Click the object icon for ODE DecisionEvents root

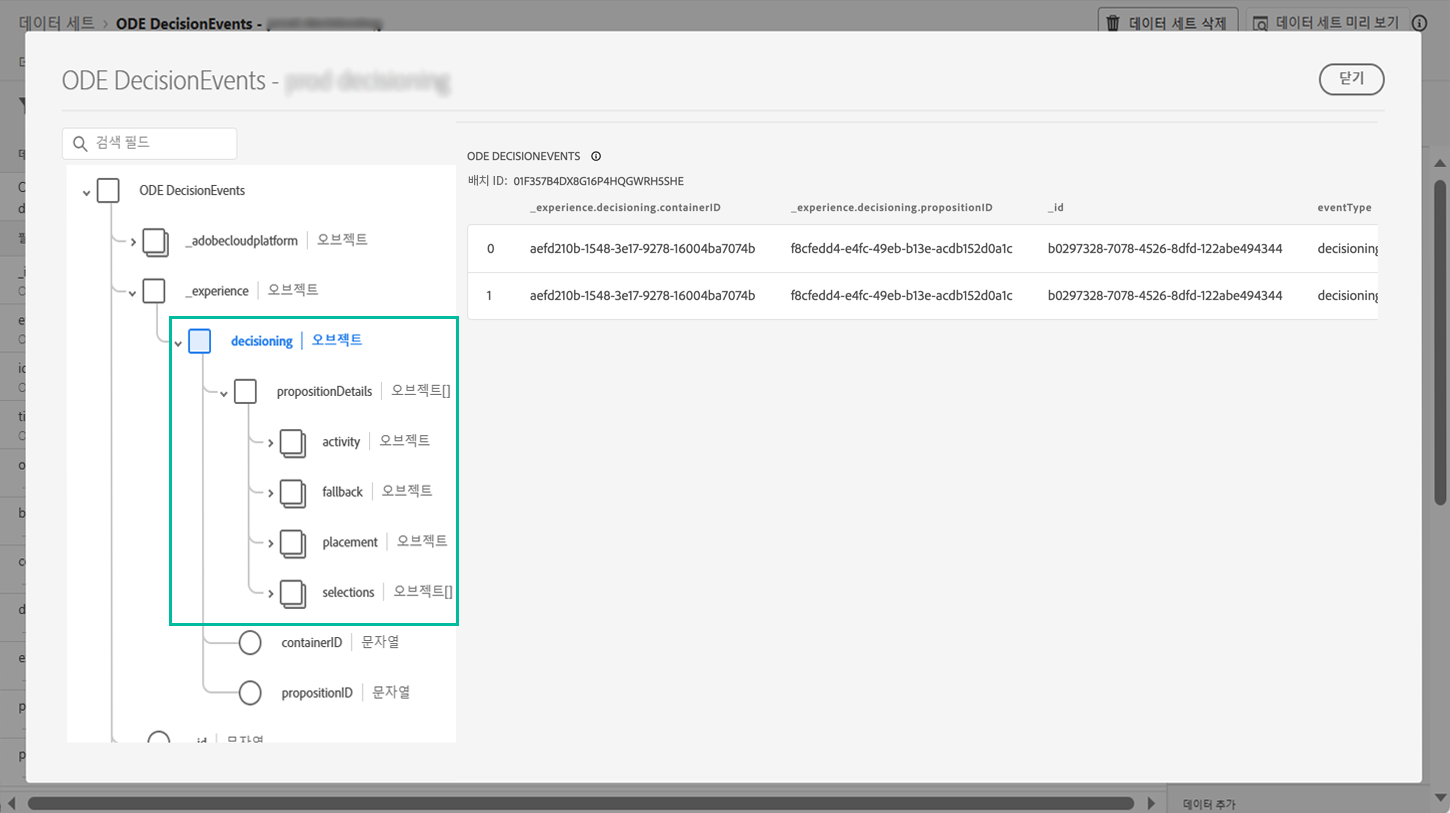point(108,190)
